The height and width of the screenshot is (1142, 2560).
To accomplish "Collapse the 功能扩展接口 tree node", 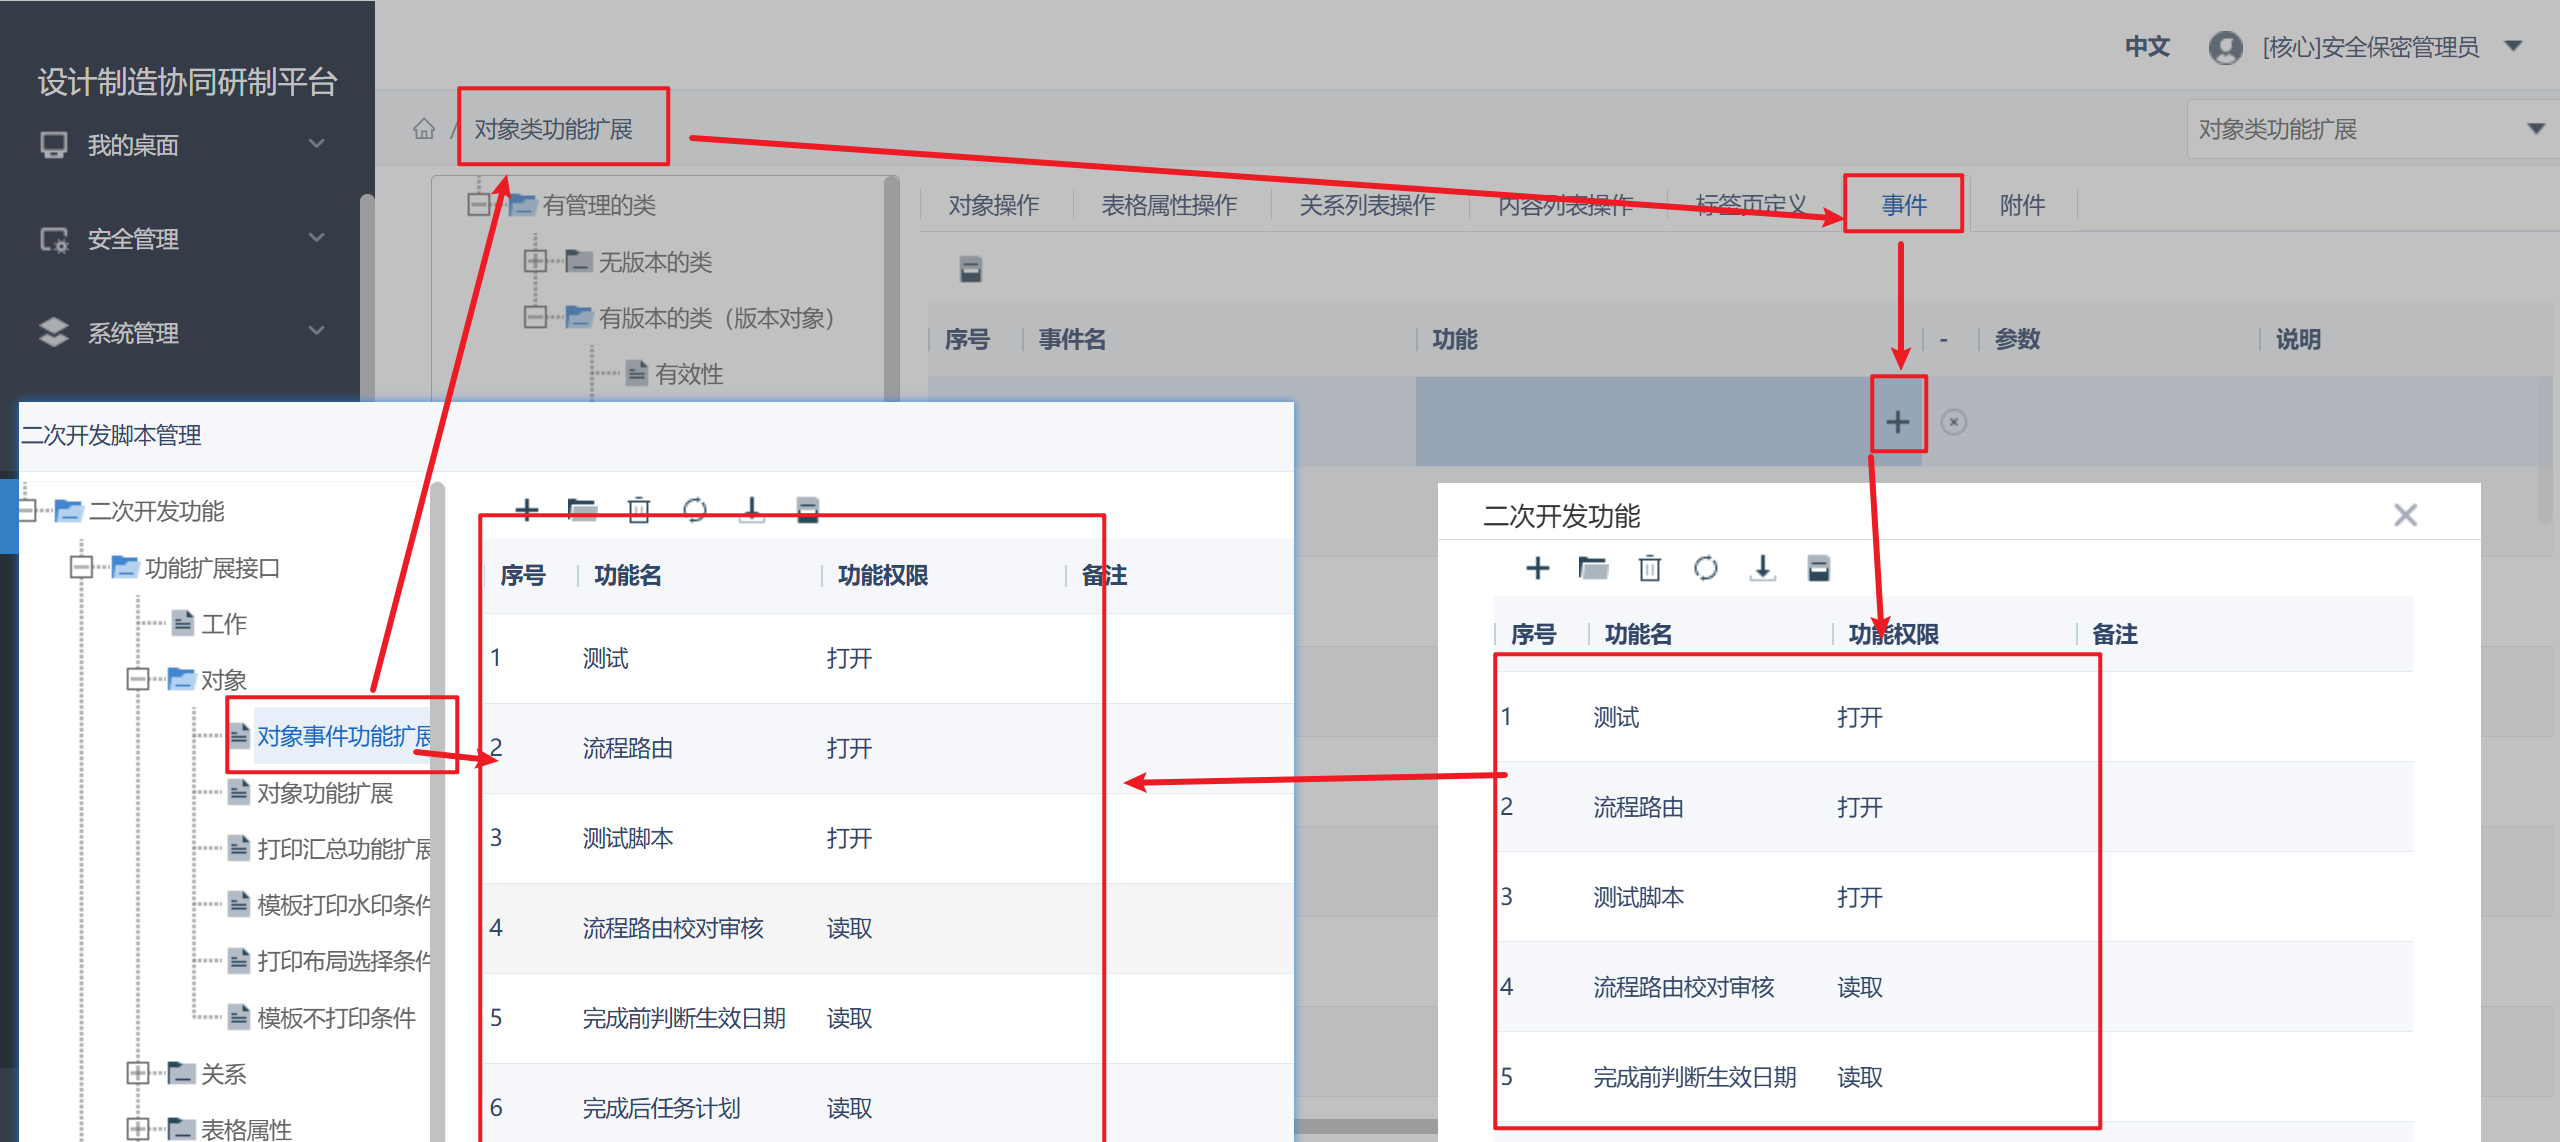I will pyautogui.click(x=81, y=568).
